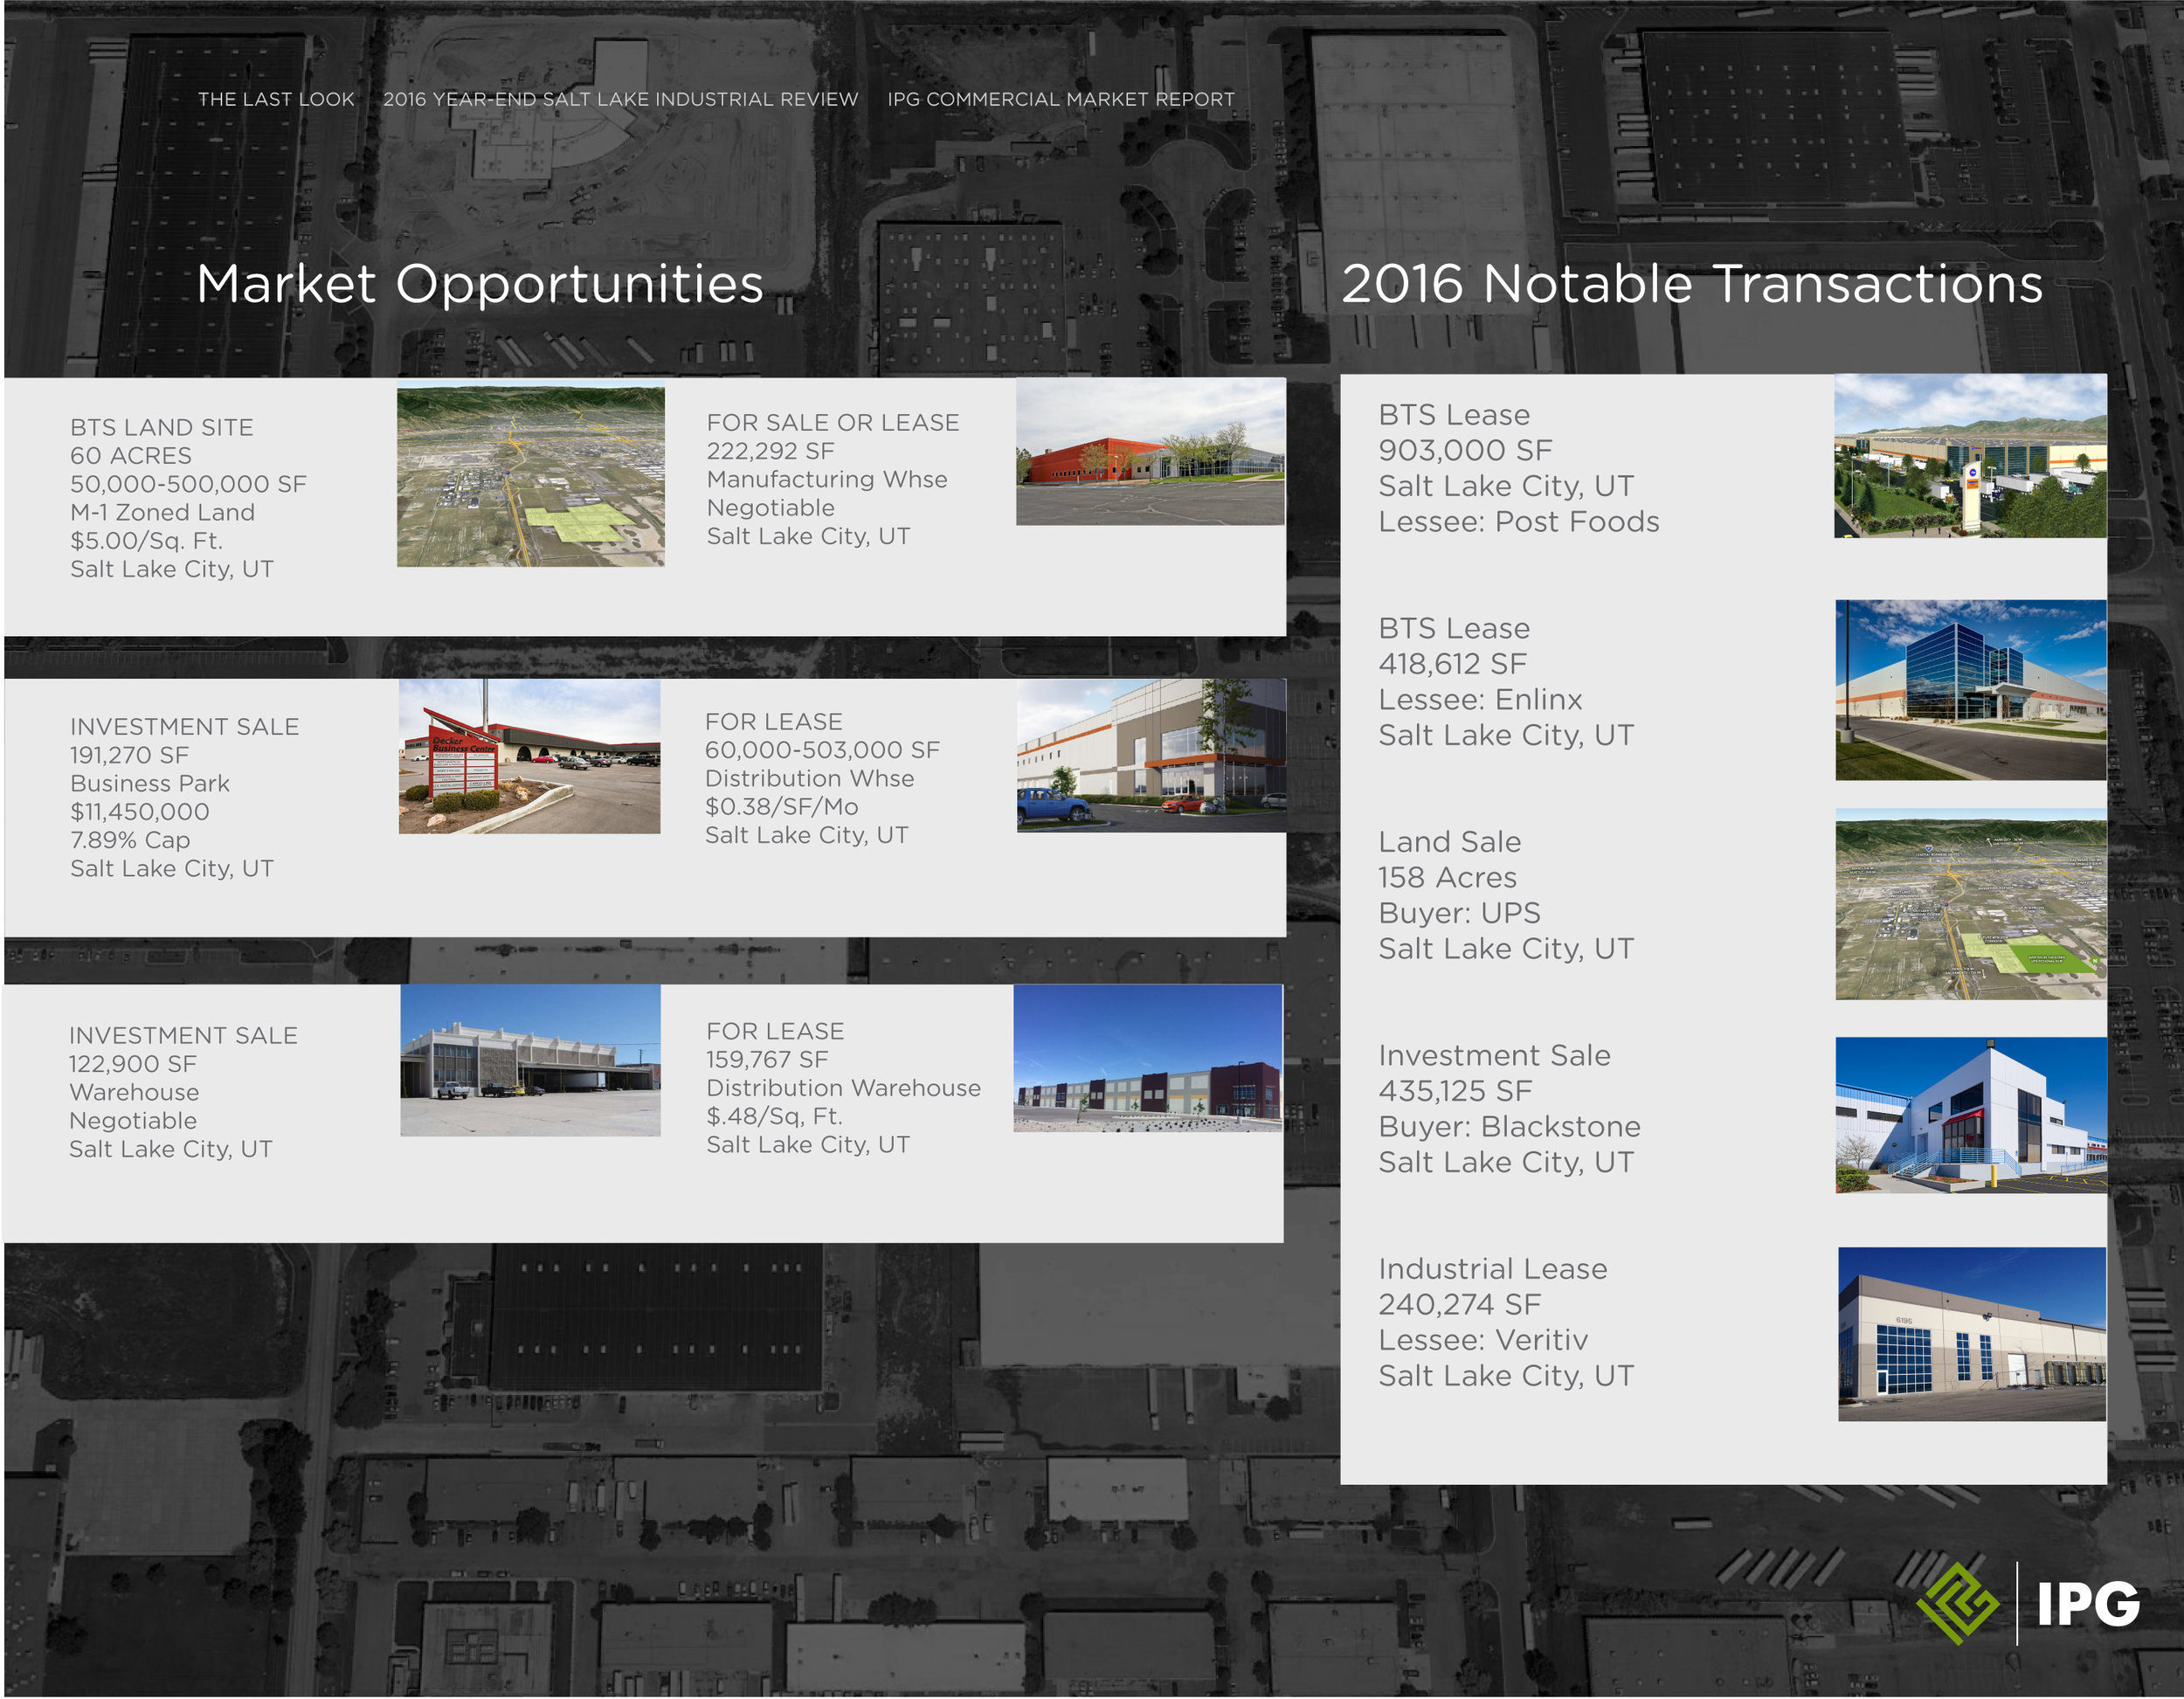Click the '$.48/Sq, Ft.' rate
Screen dimensions: 2184x1699
(x=774, y=1116)
